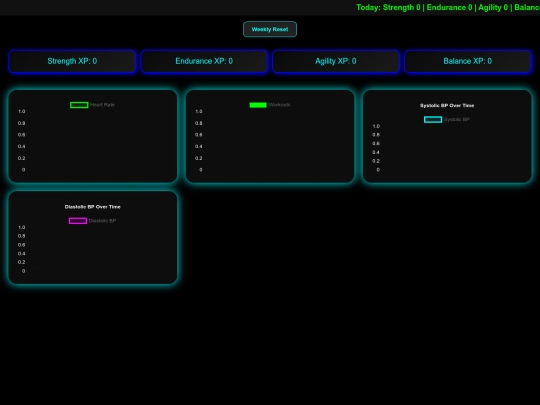Select the Balance XP: 0 card
This screenshot has width=540, height=405.
pos(468,61)
